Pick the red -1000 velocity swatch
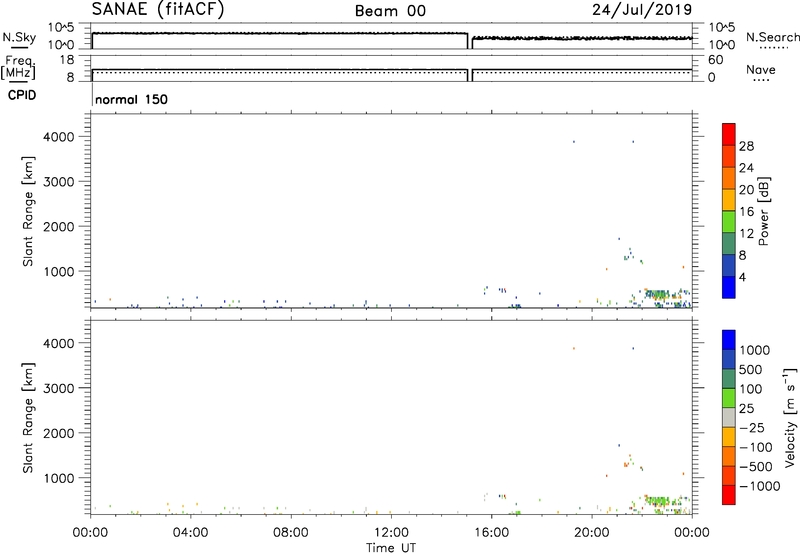 pyautogui.click(x=729, y=495)
